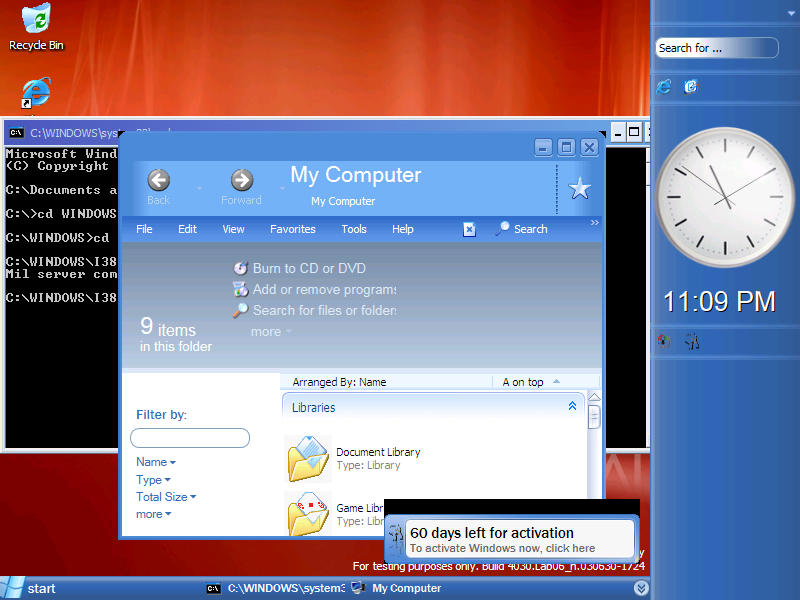Screen dimensions: 800x600
Task: Open the Favorites menu
Action: (293, 230)
